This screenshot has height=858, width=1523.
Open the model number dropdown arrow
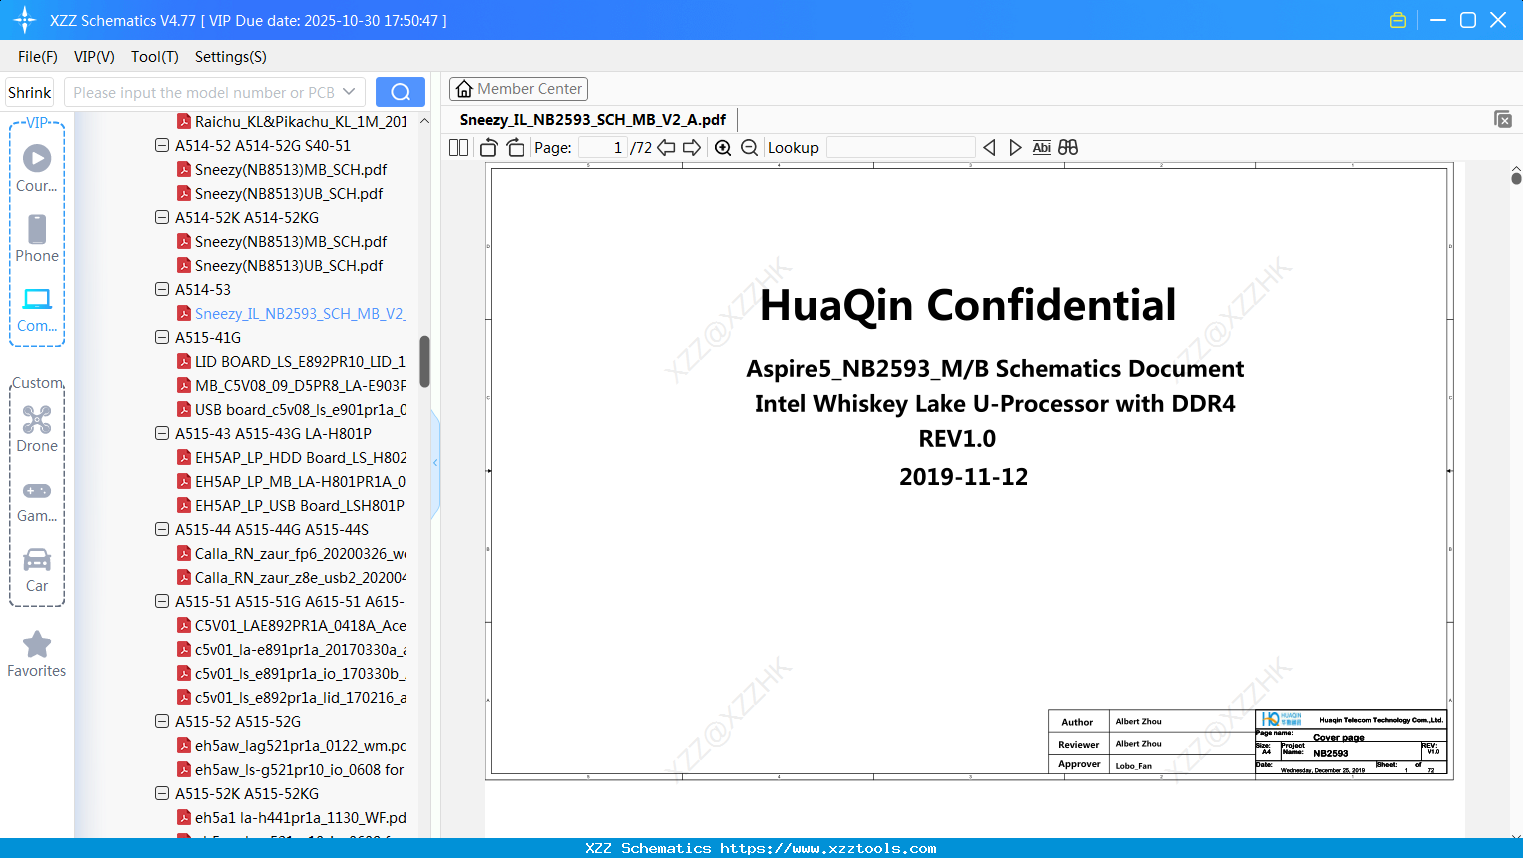tap(349, 92)
